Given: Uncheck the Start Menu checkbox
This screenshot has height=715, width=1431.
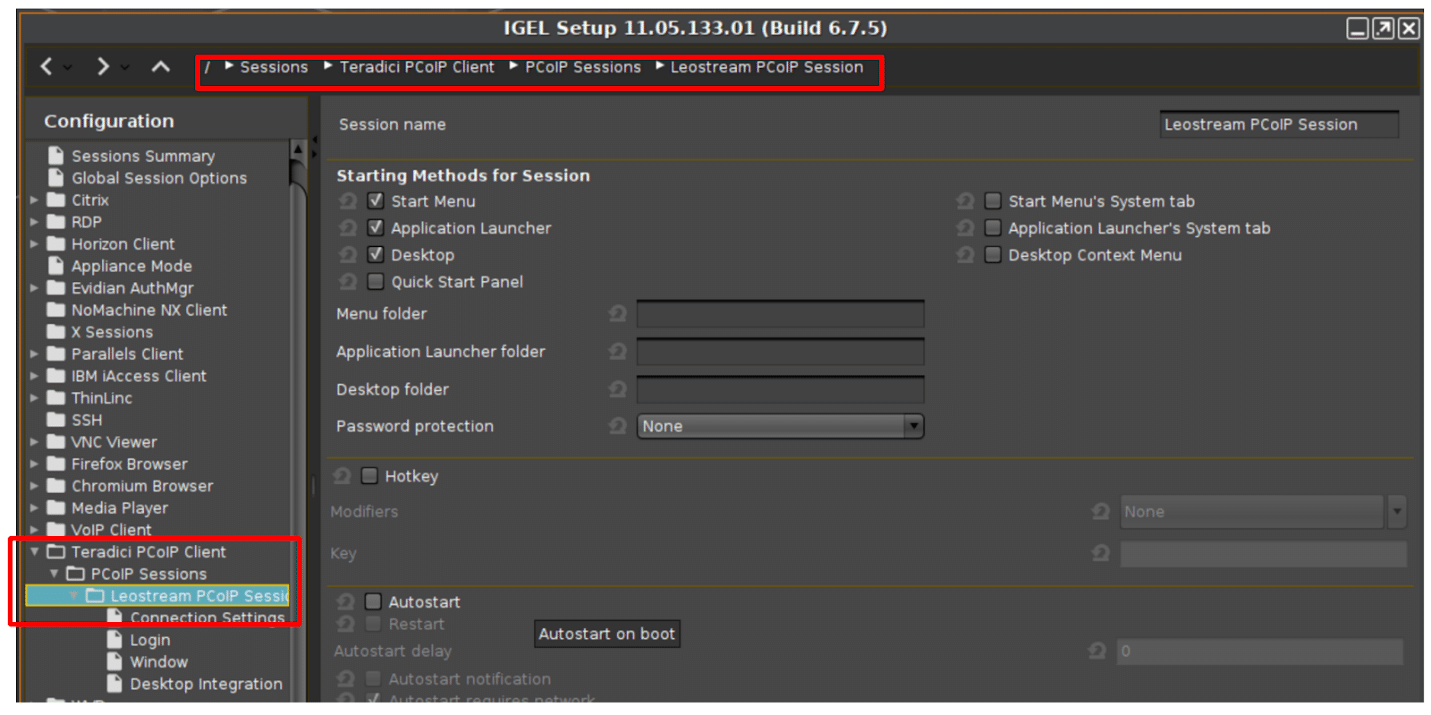Looking at the screenshot, I should (x=376, y=201).
